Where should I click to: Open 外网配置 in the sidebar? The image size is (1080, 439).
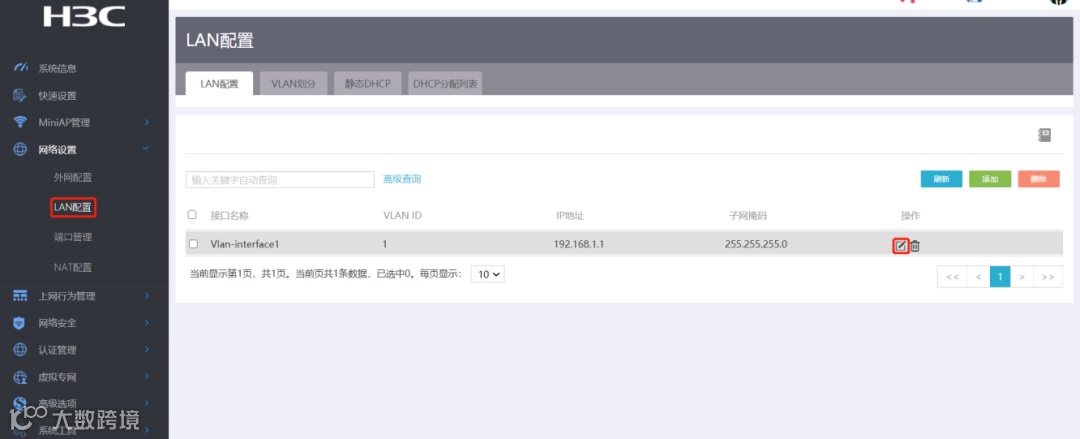(x=73, y=177)
